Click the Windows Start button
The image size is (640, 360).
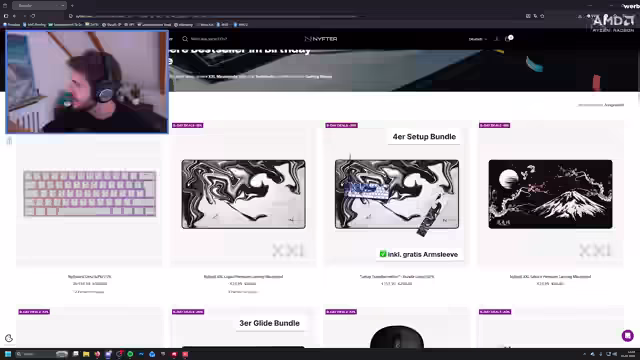8,354
